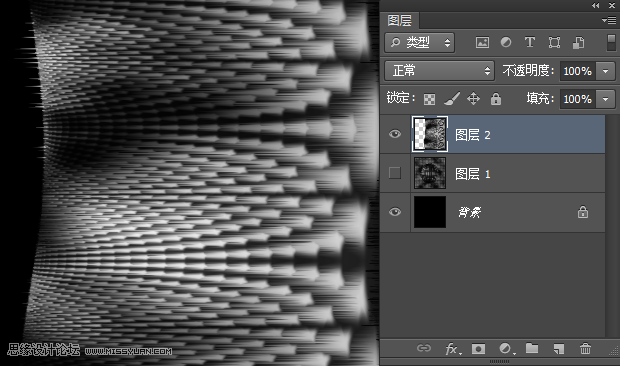Image resolution: width=620 pixels, height=366 pixels.
Task: Click the 填充 label
Action: pyautogui.click(x=540, y=98)
